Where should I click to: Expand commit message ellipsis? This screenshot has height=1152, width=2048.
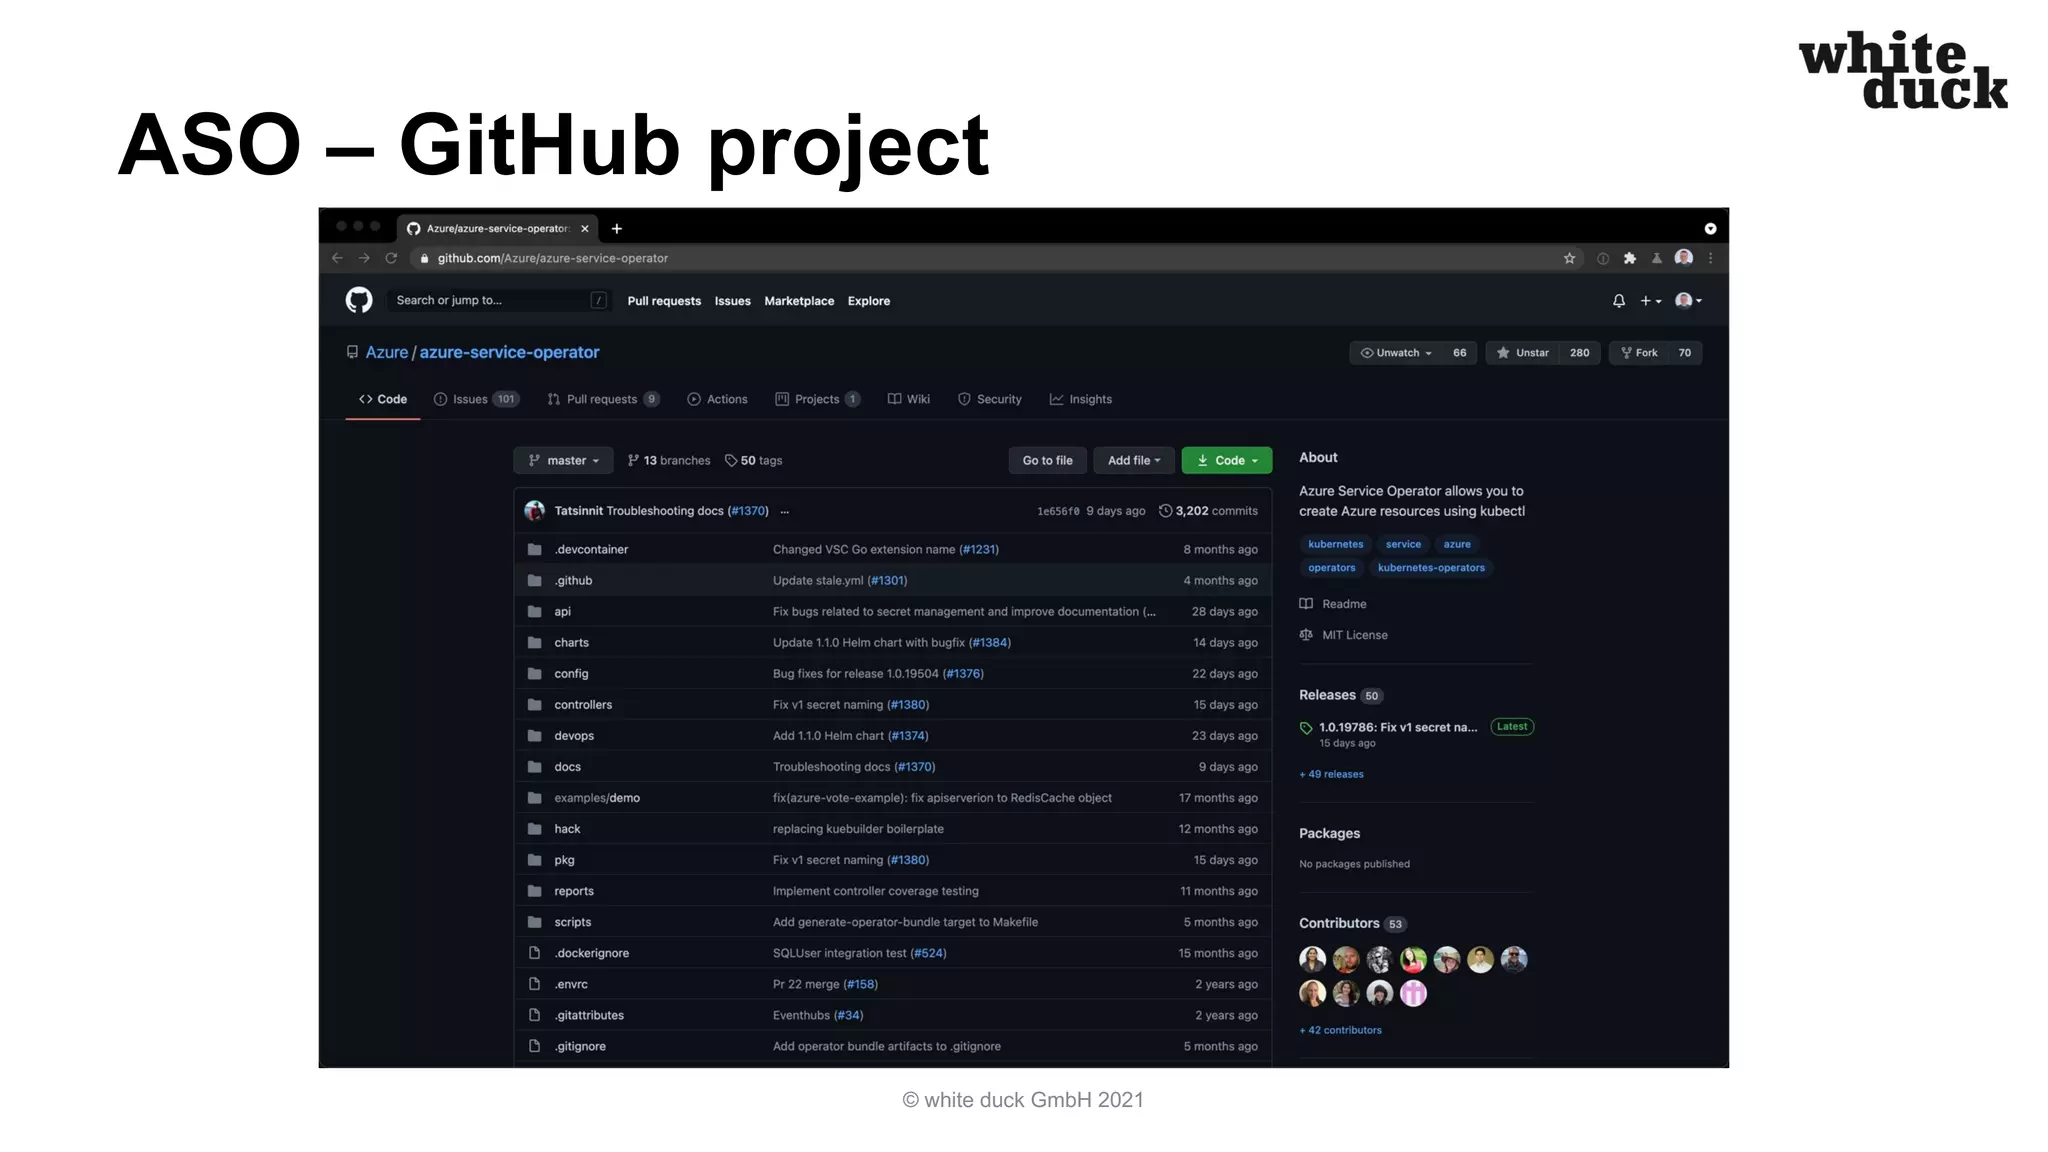point(785,511)
